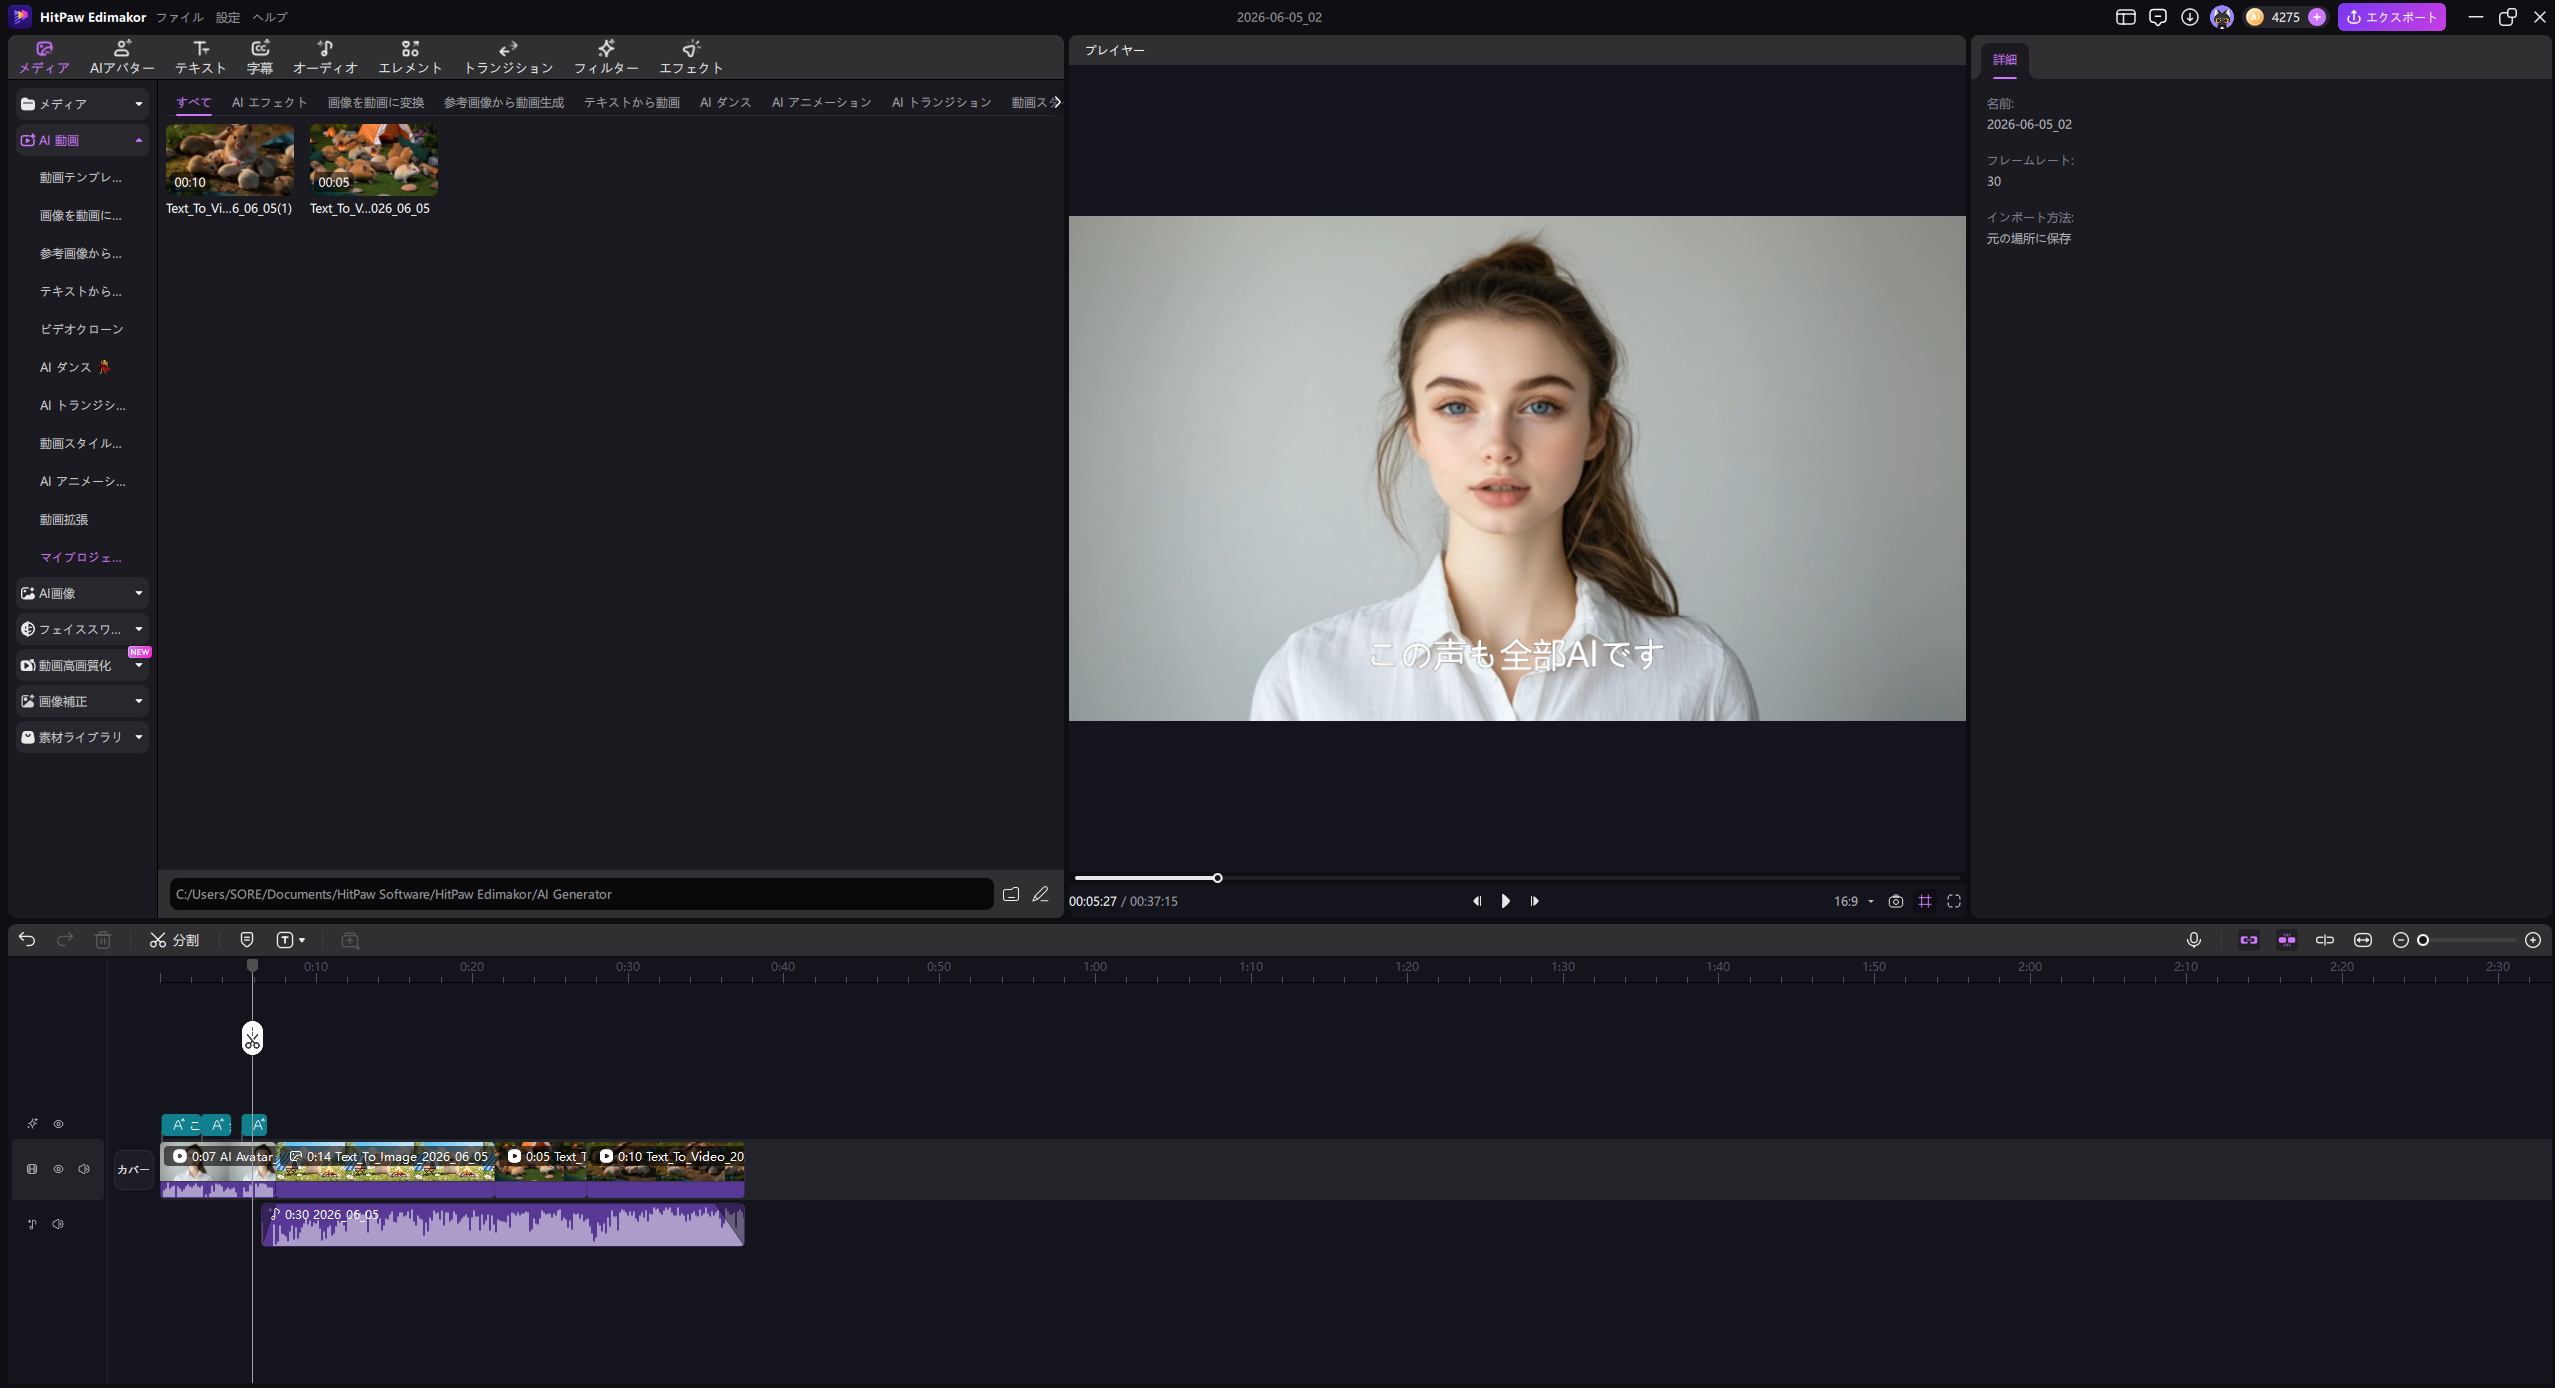
Task: Open the 設定 menu
Action: tap(228, 17)
